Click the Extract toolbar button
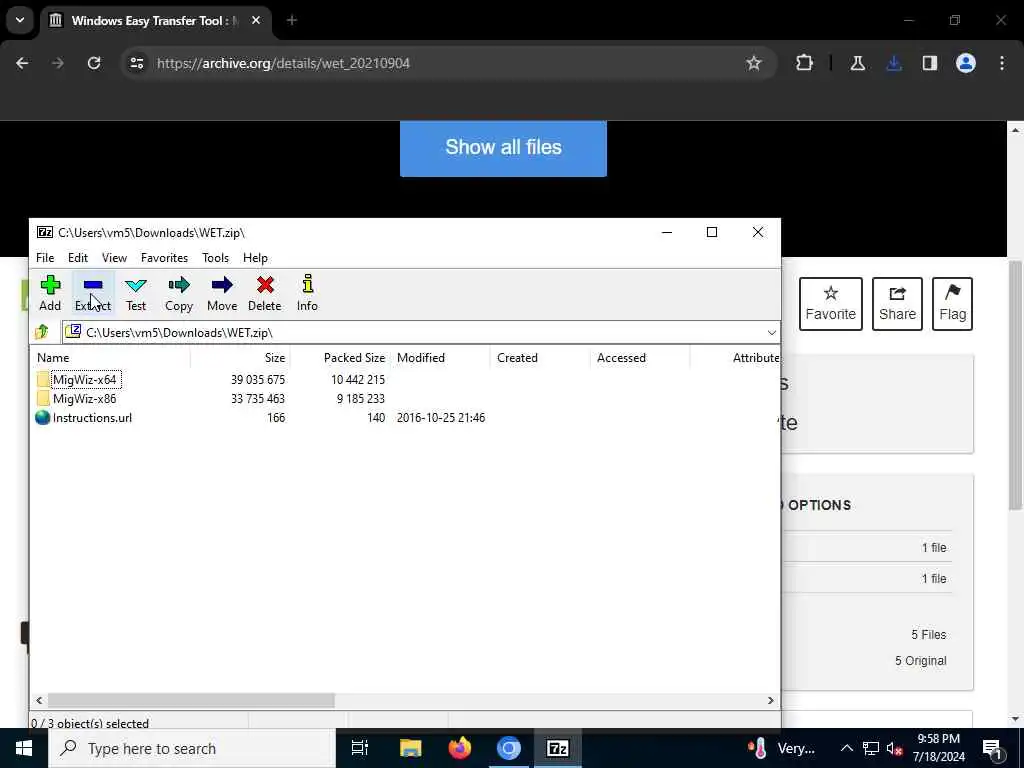The height and width of the screenshot is (768, 1024). point(93,293)
